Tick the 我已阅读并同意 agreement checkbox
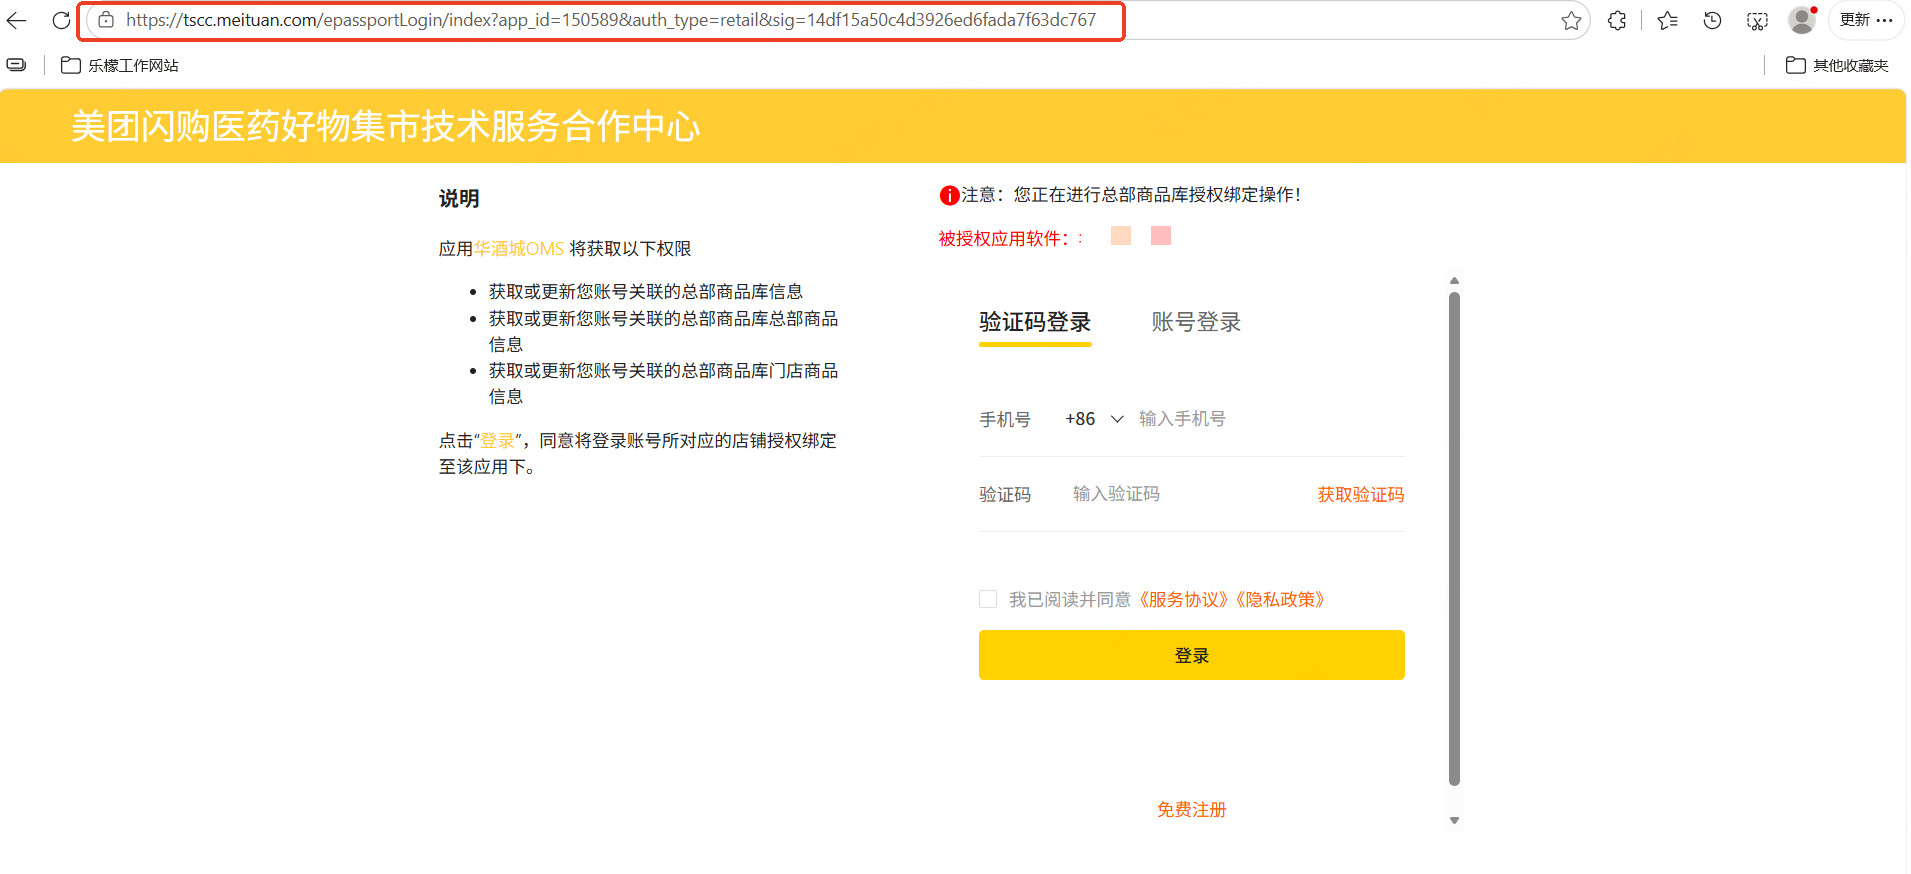1911x874 pixels. (x=988, y=599)
